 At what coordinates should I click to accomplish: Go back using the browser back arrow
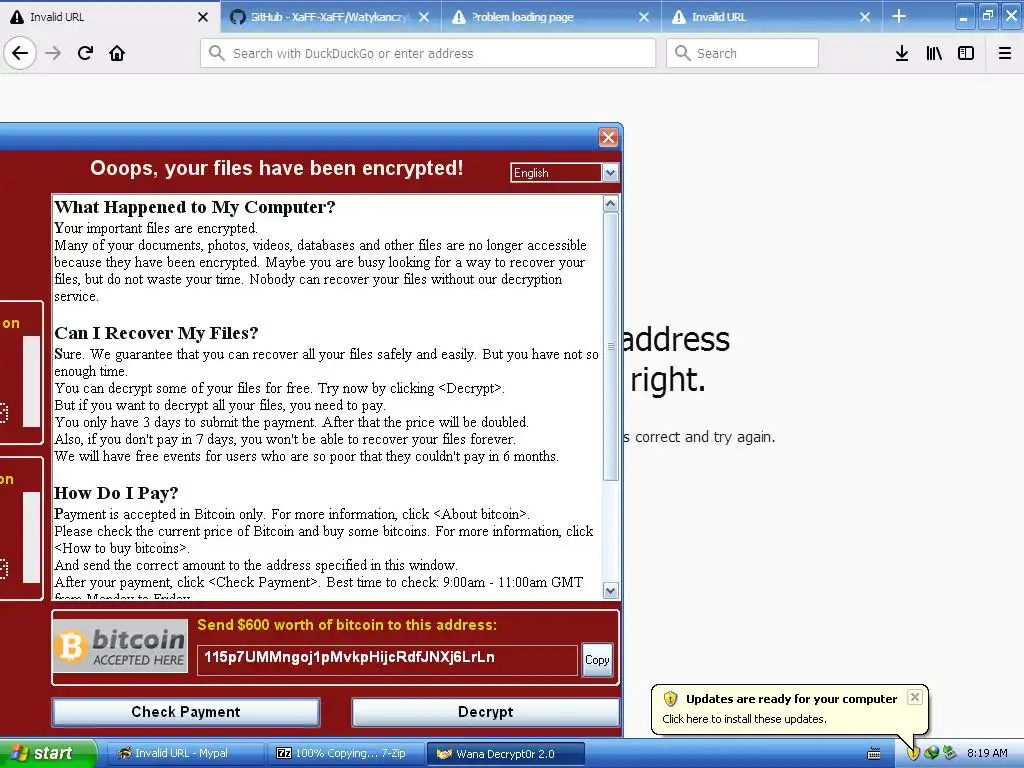(x=20, y=53)
